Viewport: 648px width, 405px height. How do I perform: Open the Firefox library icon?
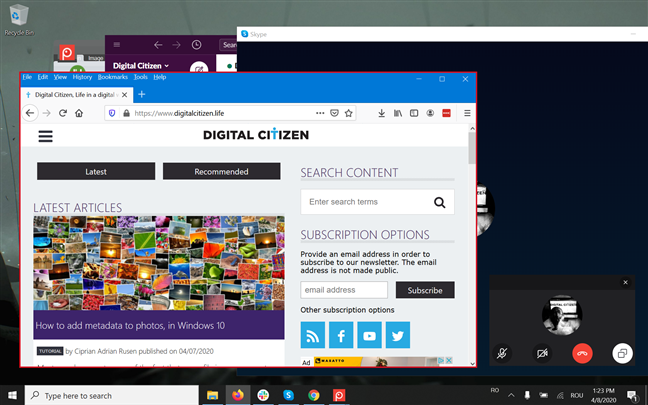click(x=398, y=113)
